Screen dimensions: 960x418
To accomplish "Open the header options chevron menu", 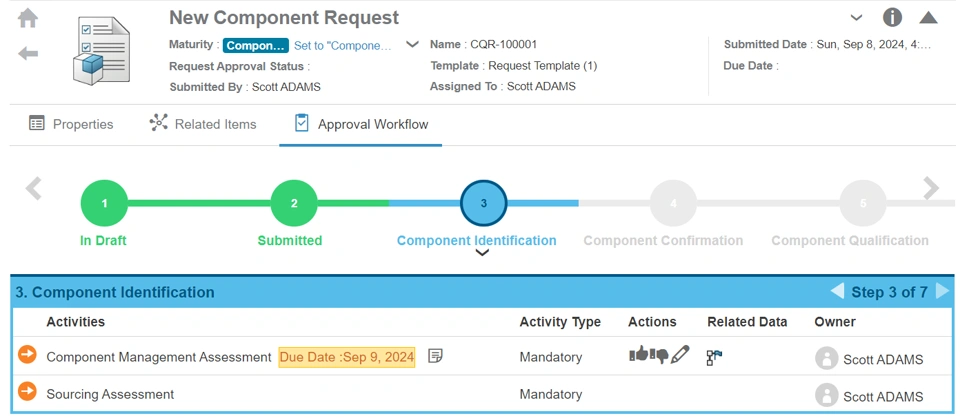I will coord(856,18).
